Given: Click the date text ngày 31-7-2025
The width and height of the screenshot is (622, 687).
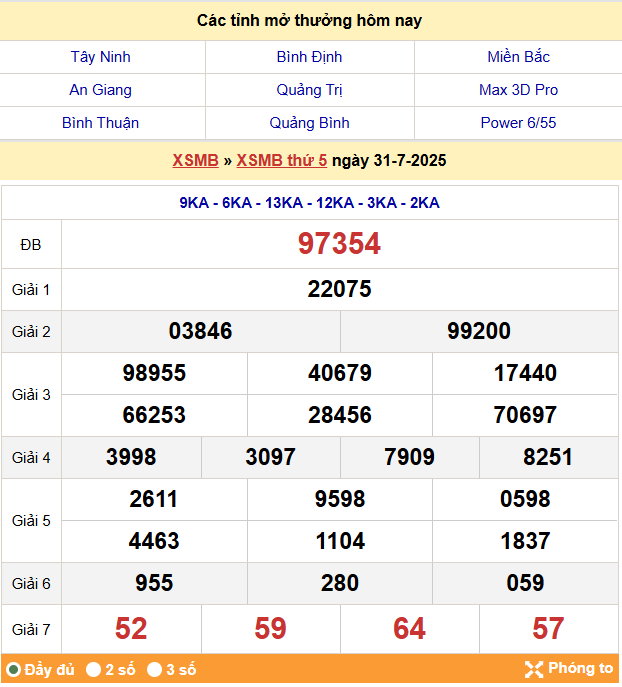Looking at the screenshot, I should tap(389, 160).
